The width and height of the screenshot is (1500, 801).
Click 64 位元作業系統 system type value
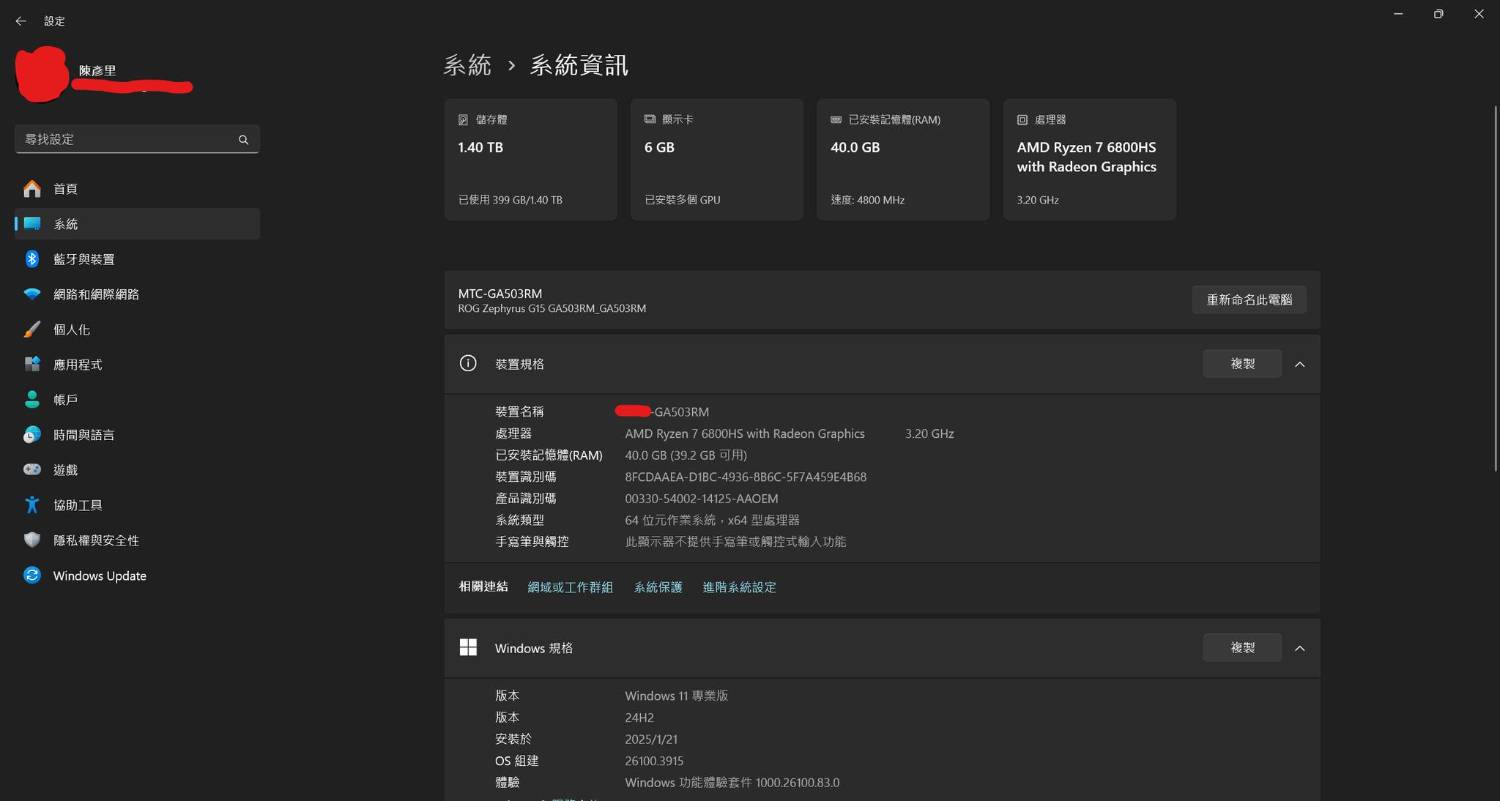point(712,520)
